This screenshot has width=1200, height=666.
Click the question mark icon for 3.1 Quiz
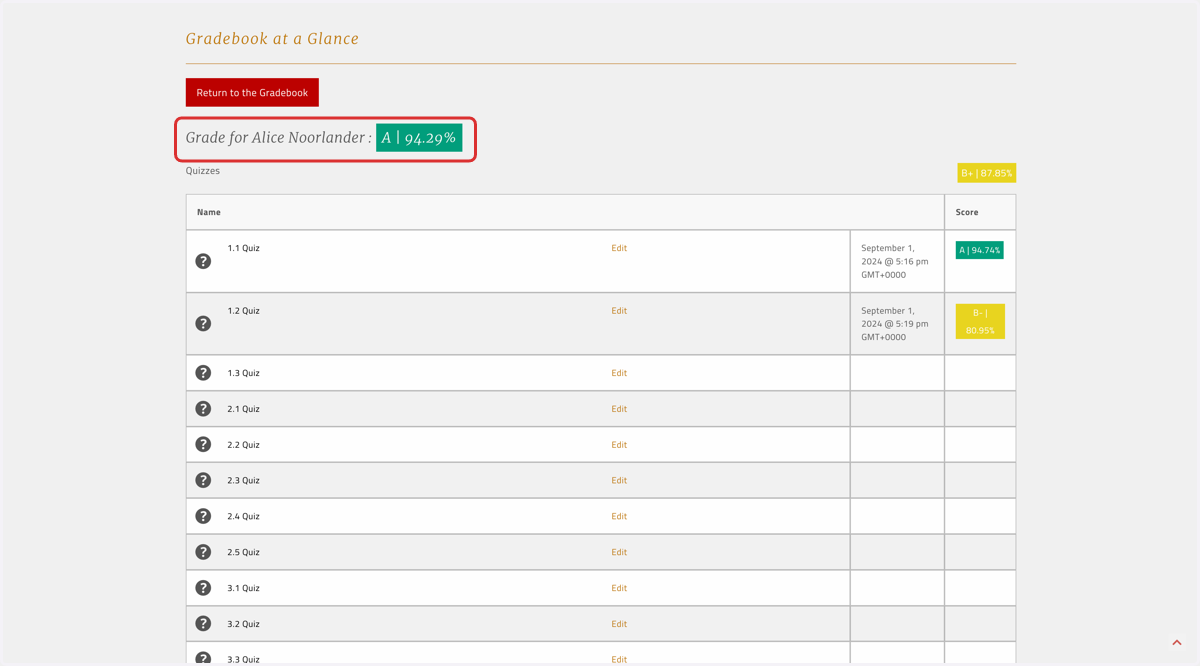tap(203, 588)
